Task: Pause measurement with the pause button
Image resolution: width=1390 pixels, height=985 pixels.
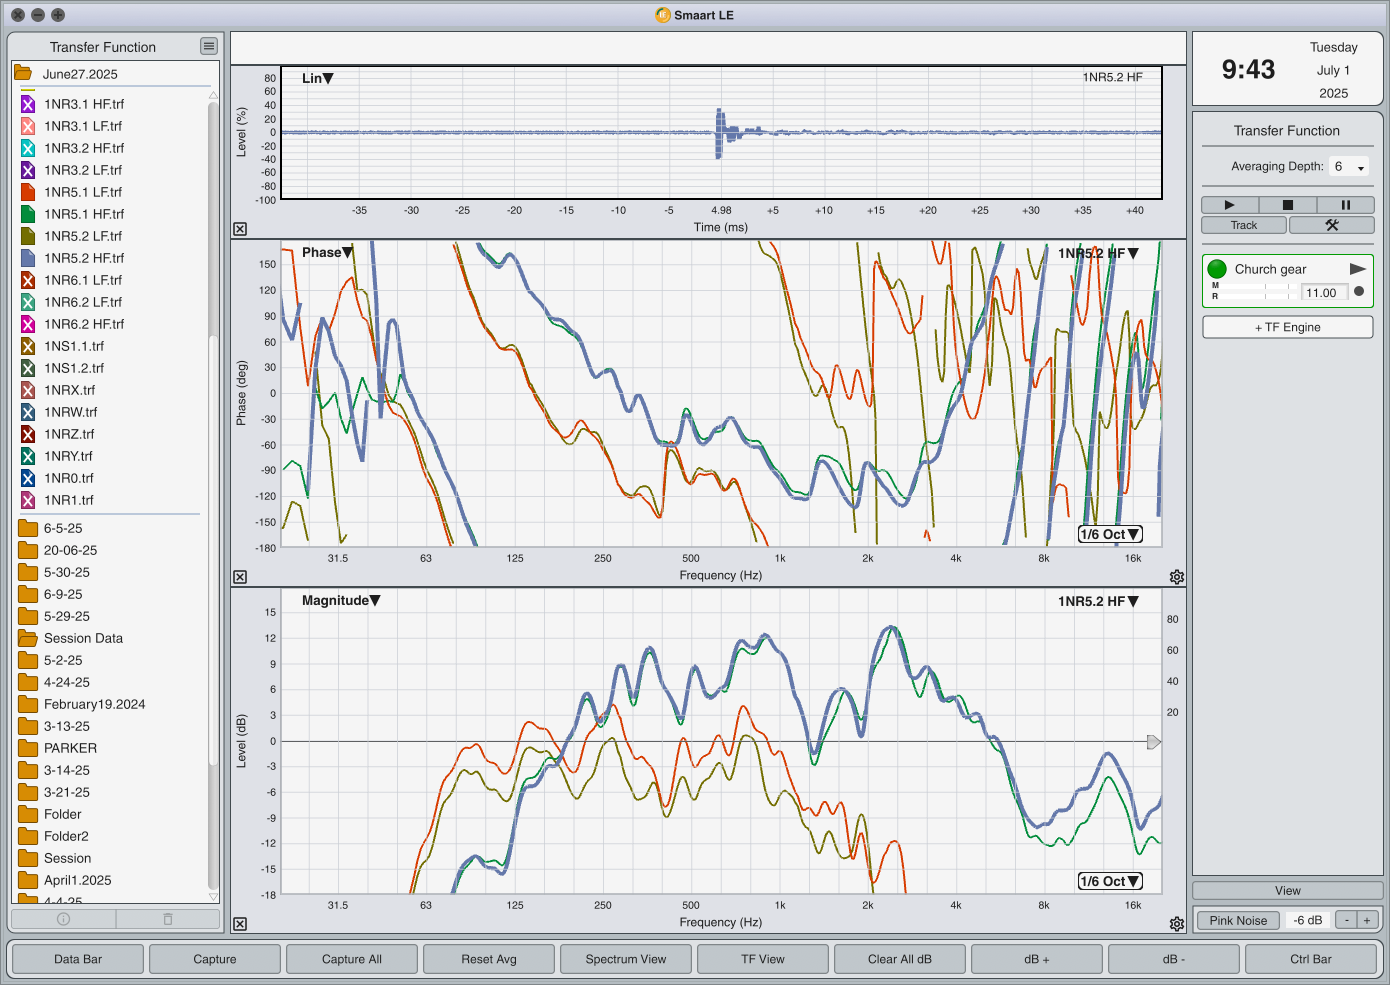Action: coord(1345,205)
